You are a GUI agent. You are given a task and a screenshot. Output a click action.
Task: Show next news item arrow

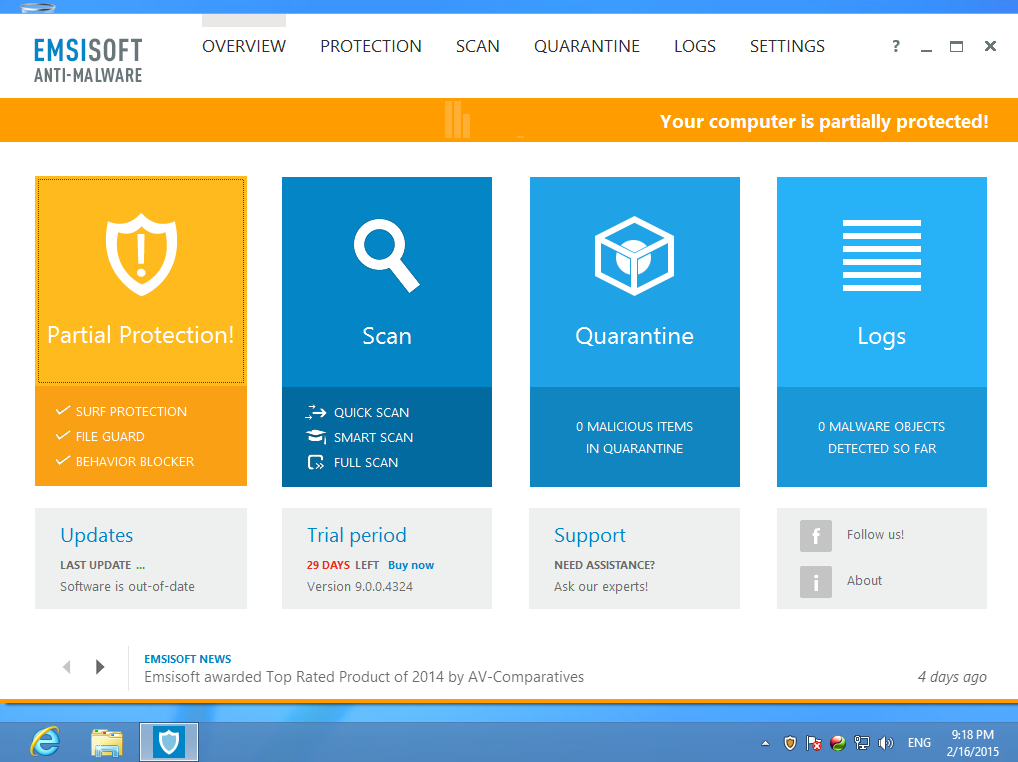pyautogui.click(x=99, y=667)
